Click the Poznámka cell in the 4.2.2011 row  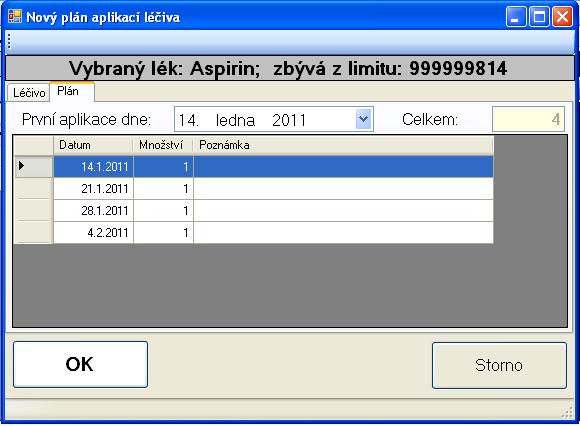[x=343, y=232]
